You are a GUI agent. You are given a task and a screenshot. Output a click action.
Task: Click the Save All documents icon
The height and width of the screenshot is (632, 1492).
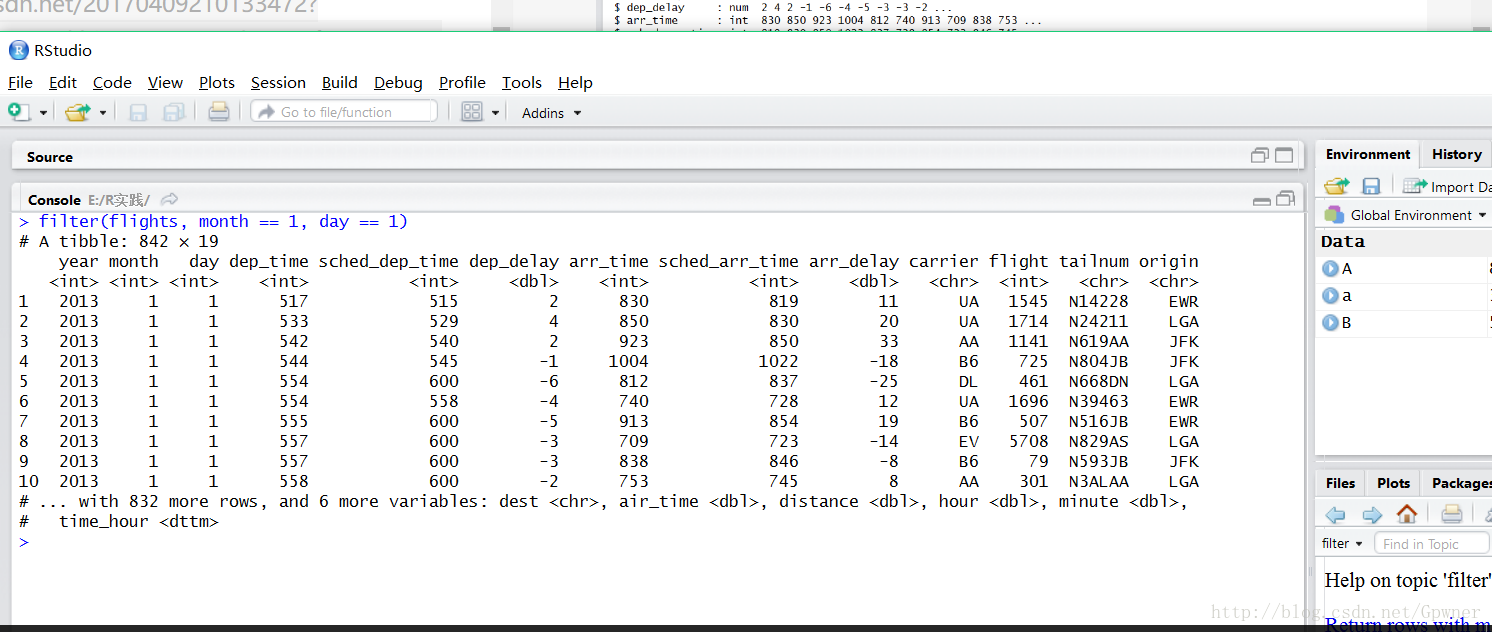(x=173, y=112)
